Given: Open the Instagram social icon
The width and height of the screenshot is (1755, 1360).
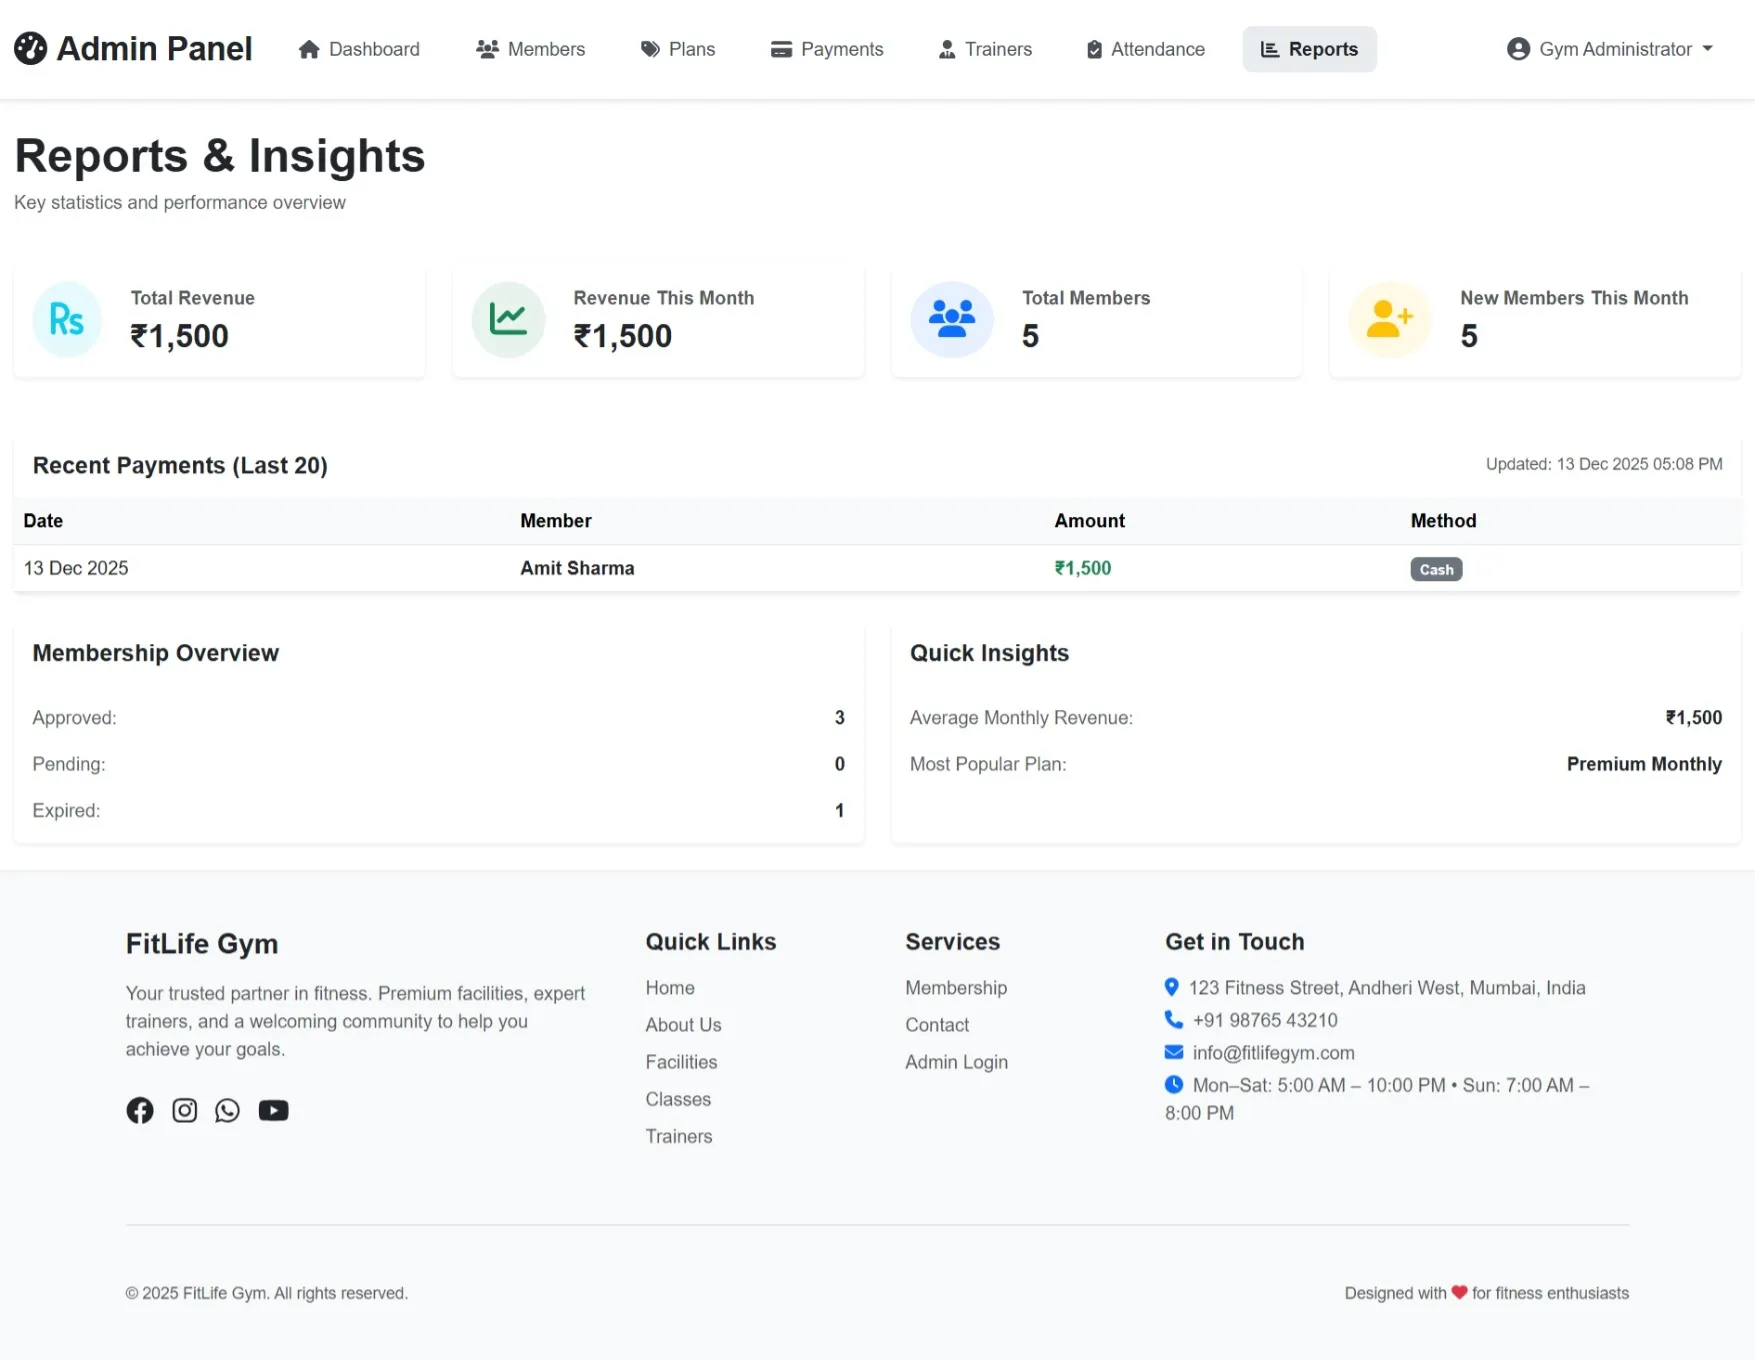Looking at the screenshot, I should [184, 1110].
